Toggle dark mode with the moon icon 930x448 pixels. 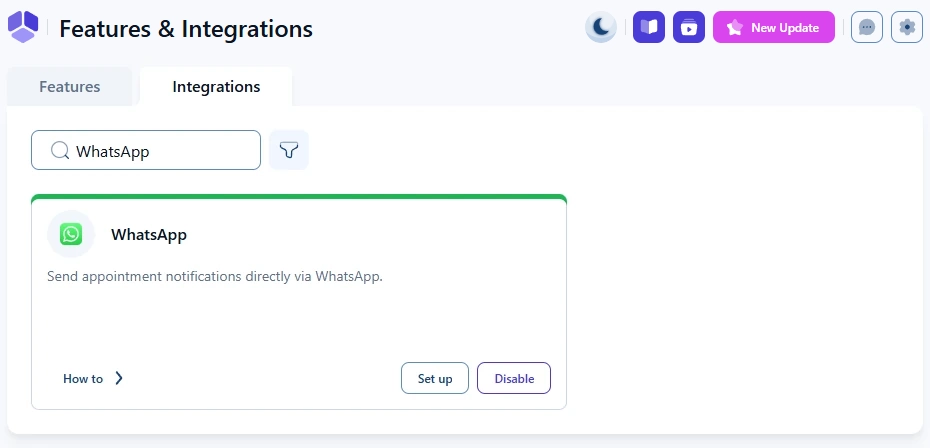(x=601, y=27)
